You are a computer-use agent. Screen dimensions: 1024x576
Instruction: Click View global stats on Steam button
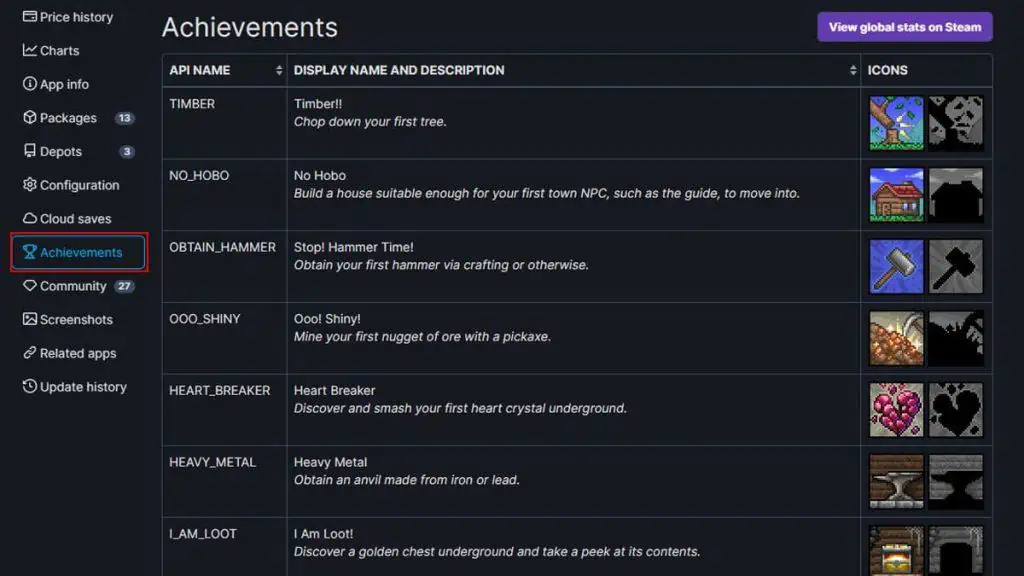tap(904, 27)
